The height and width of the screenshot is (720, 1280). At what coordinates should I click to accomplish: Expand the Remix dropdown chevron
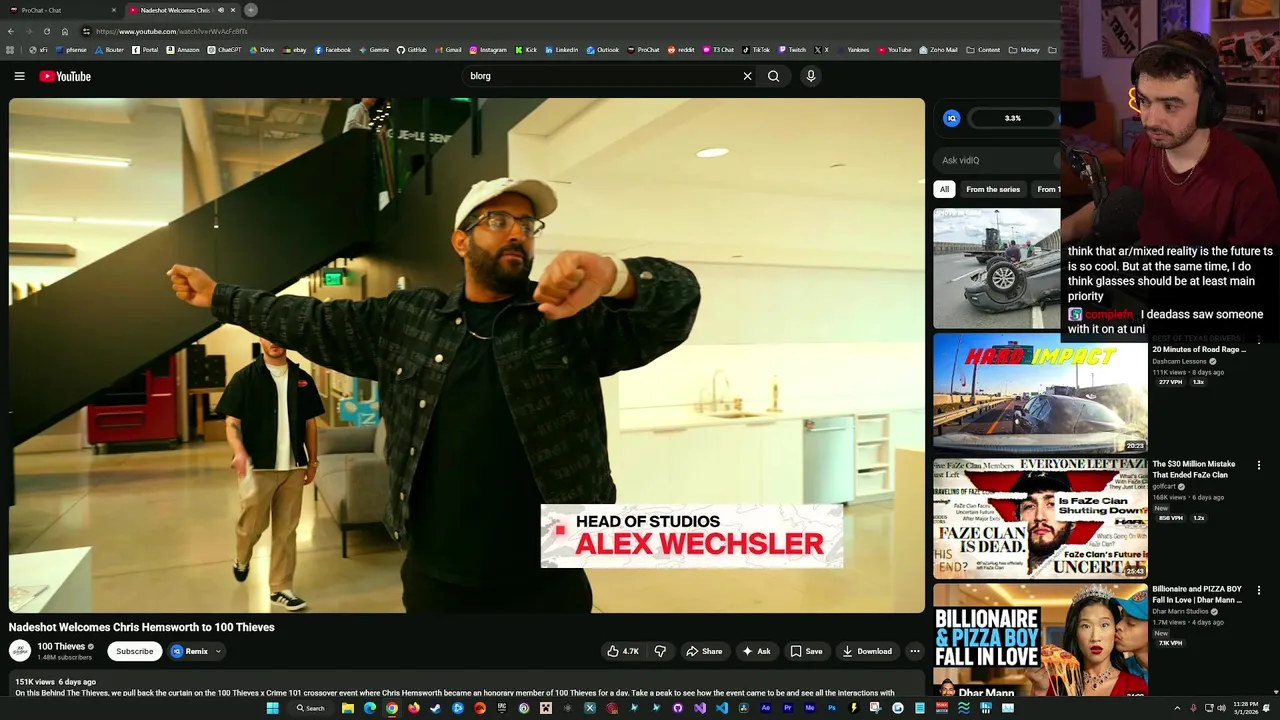[218, 651]
